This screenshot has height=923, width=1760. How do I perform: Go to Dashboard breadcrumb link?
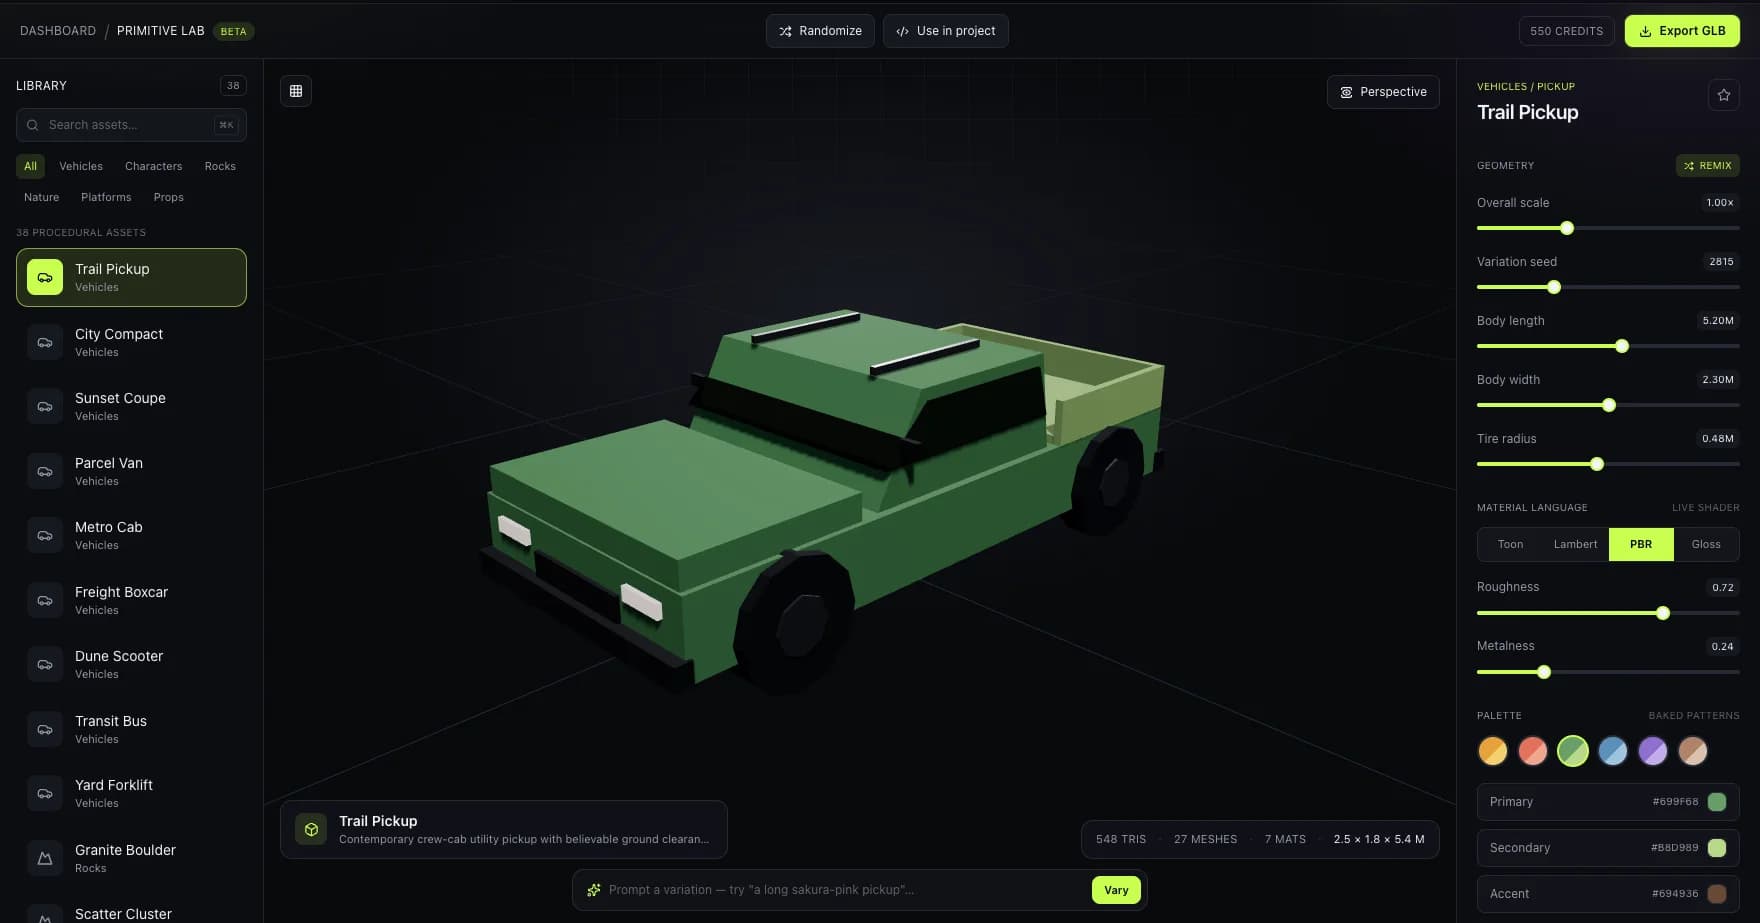pos(58,31)
